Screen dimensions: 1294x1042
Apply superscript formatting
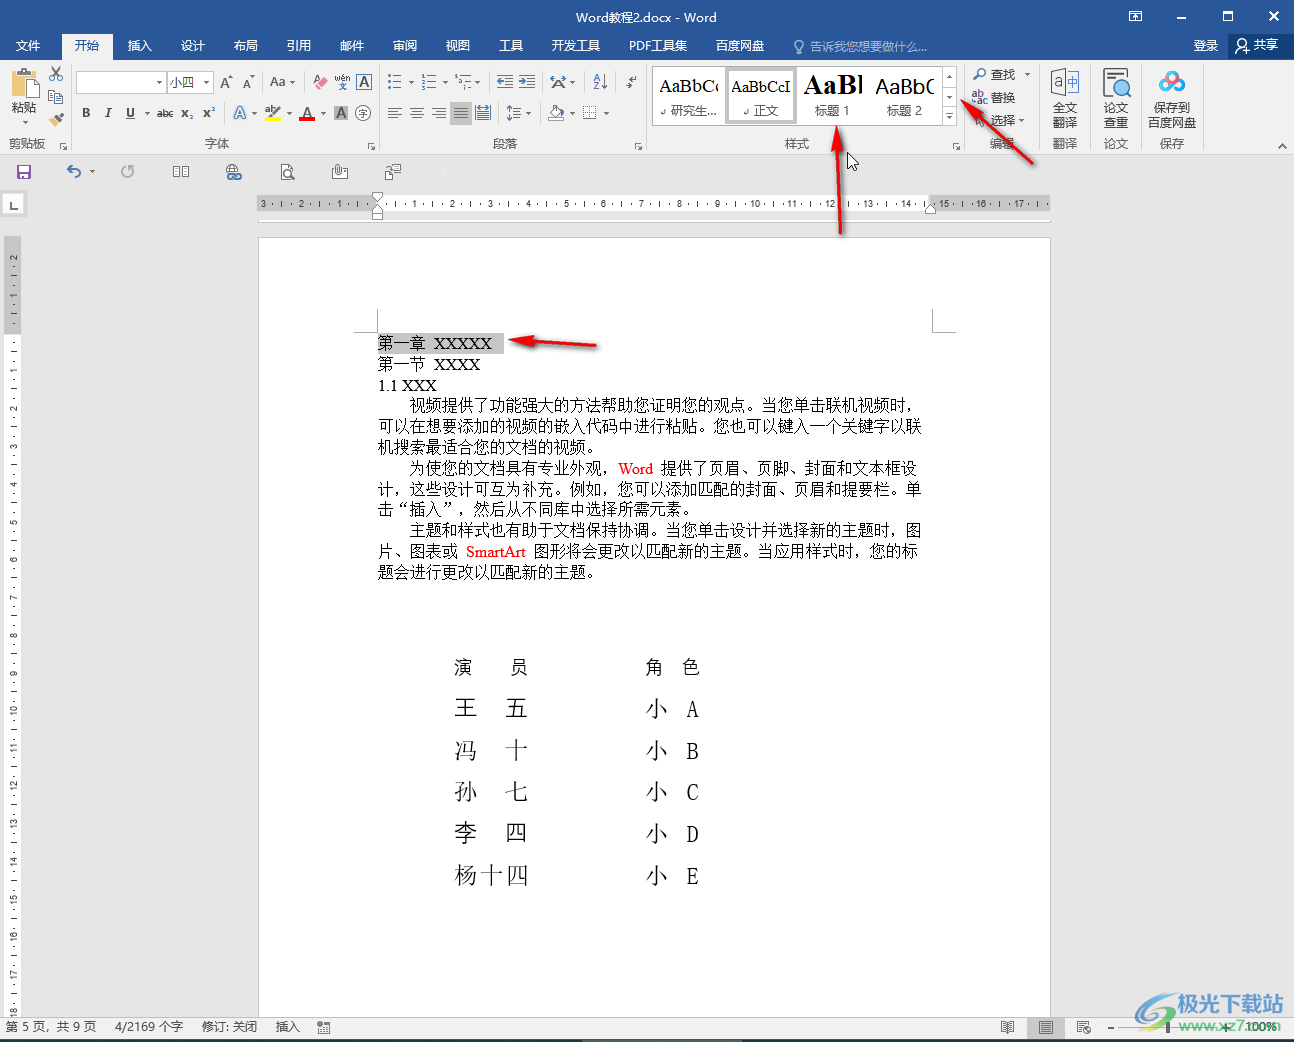(209, 113)
